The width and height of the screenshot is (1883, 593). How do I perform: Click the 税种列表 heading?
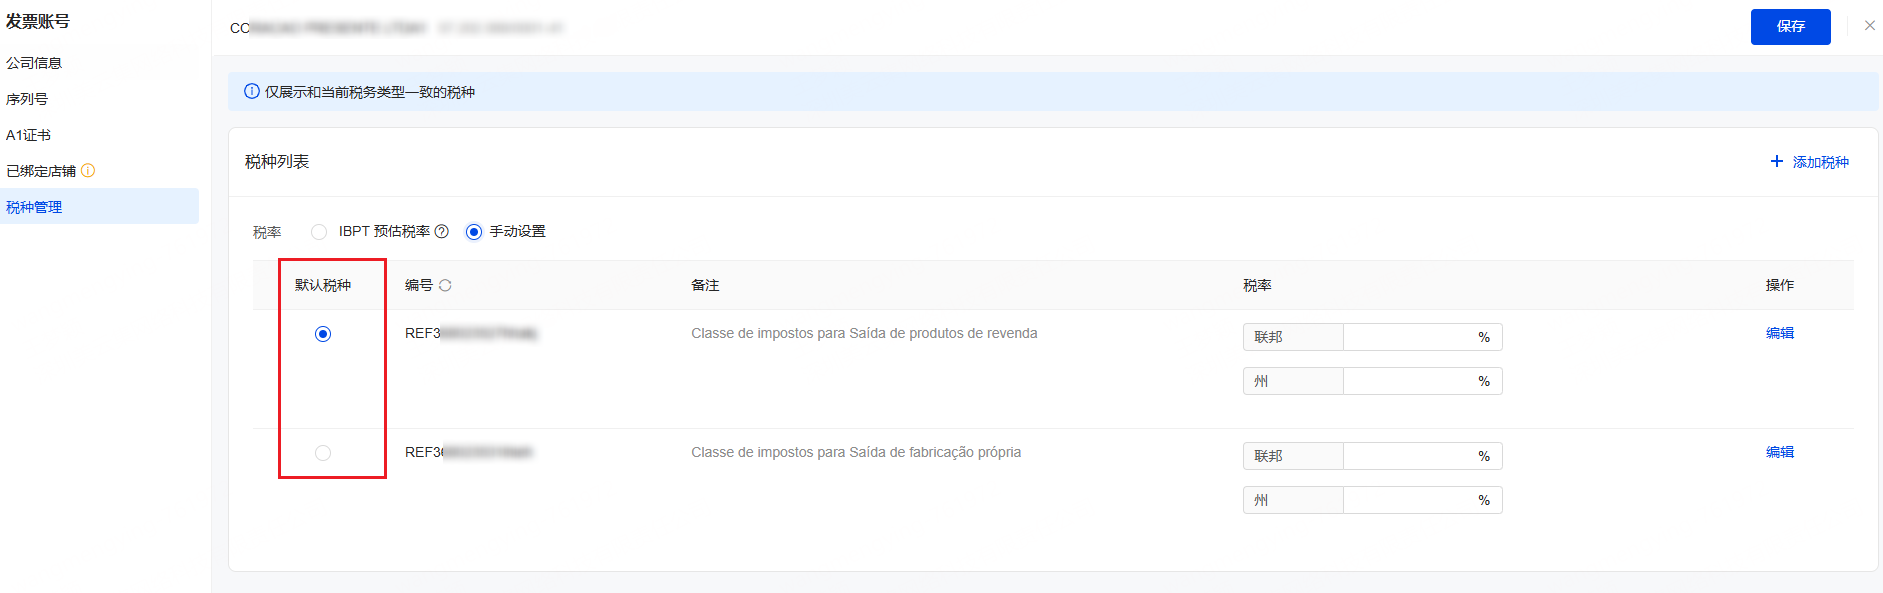click(277, 161)
